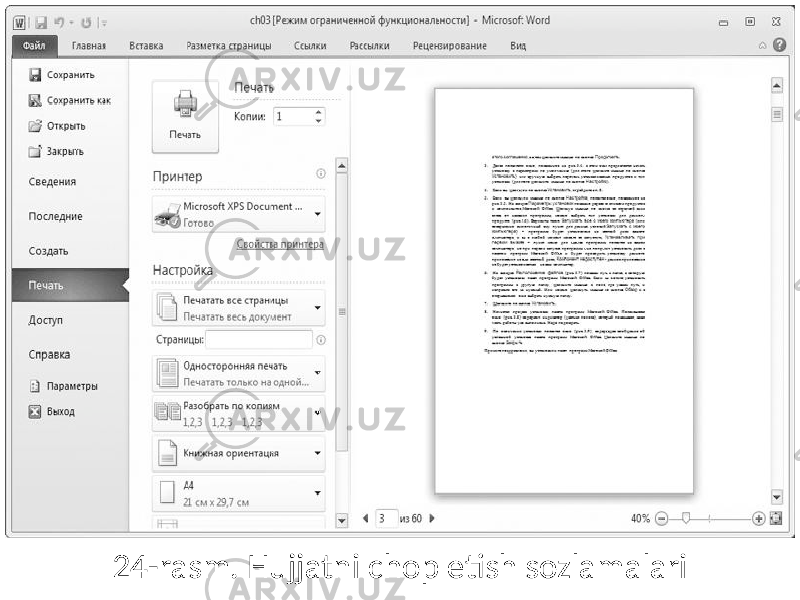Open the Сведения section
The height and width of the screenshot is (600, 800).
point(52,182)
